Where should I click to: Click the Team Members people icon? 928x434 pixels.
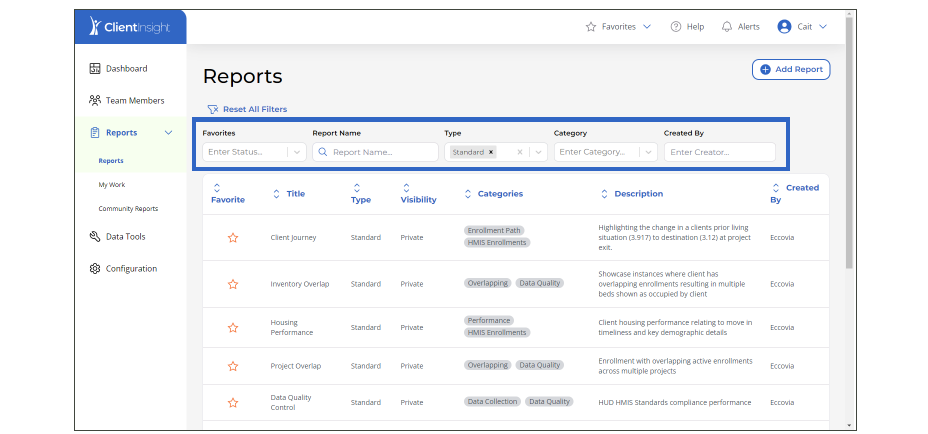(95, 101)
